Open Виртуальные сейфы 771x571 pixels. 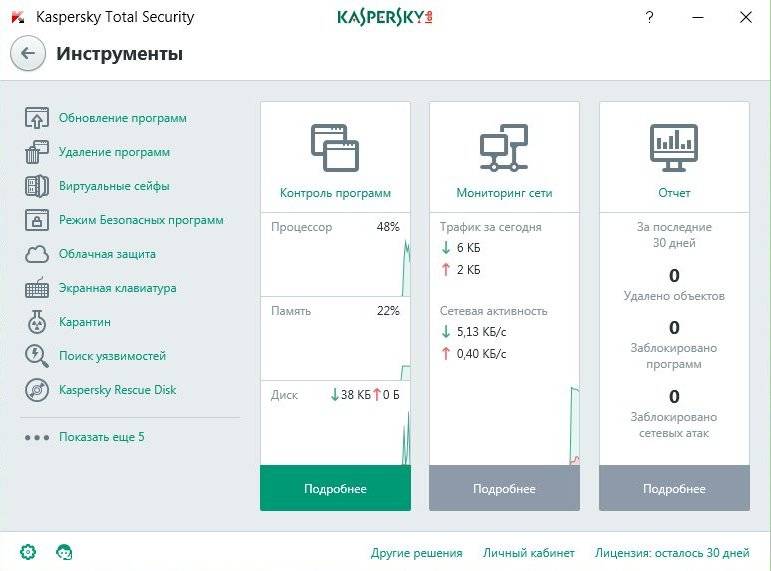pyautogui.click(x=114, y=186)
